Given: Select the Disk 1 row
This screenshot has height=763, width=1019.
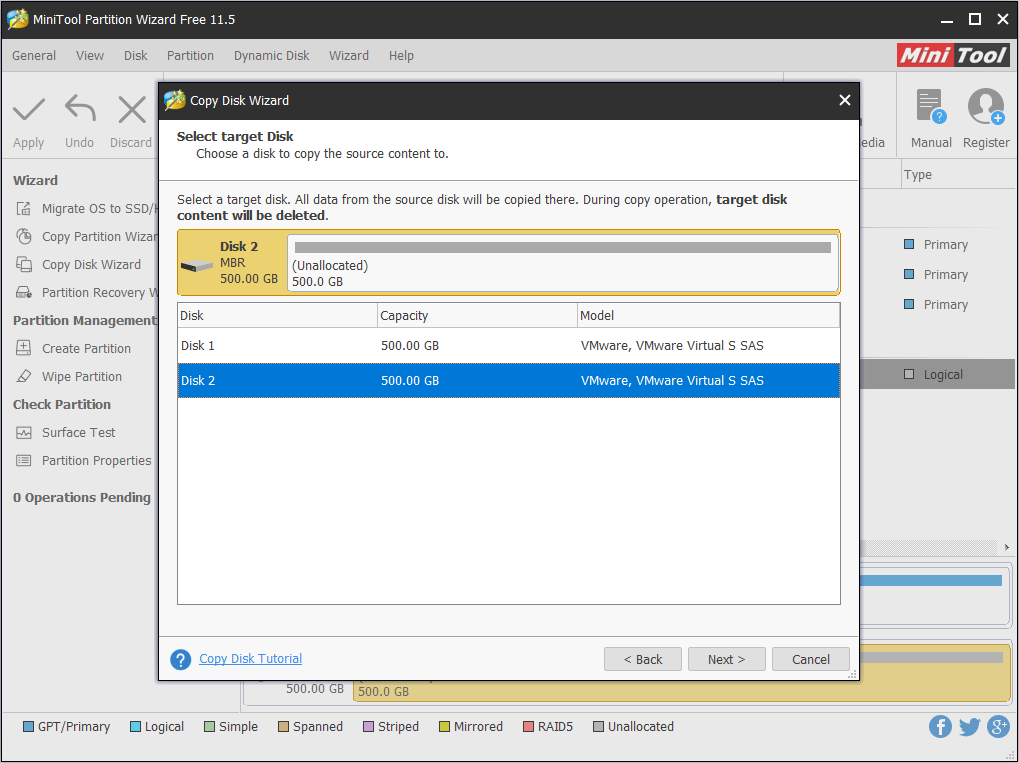Looking at the screenshot, I should (509, 346).
